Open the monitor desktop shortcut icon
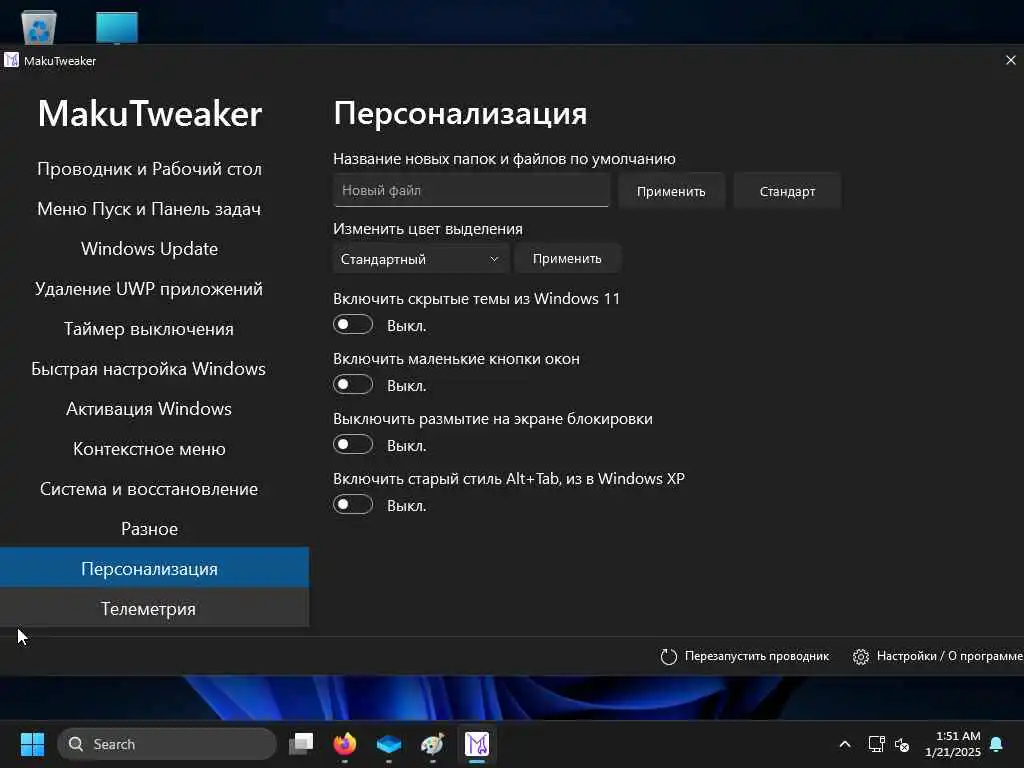 (117, 27)
